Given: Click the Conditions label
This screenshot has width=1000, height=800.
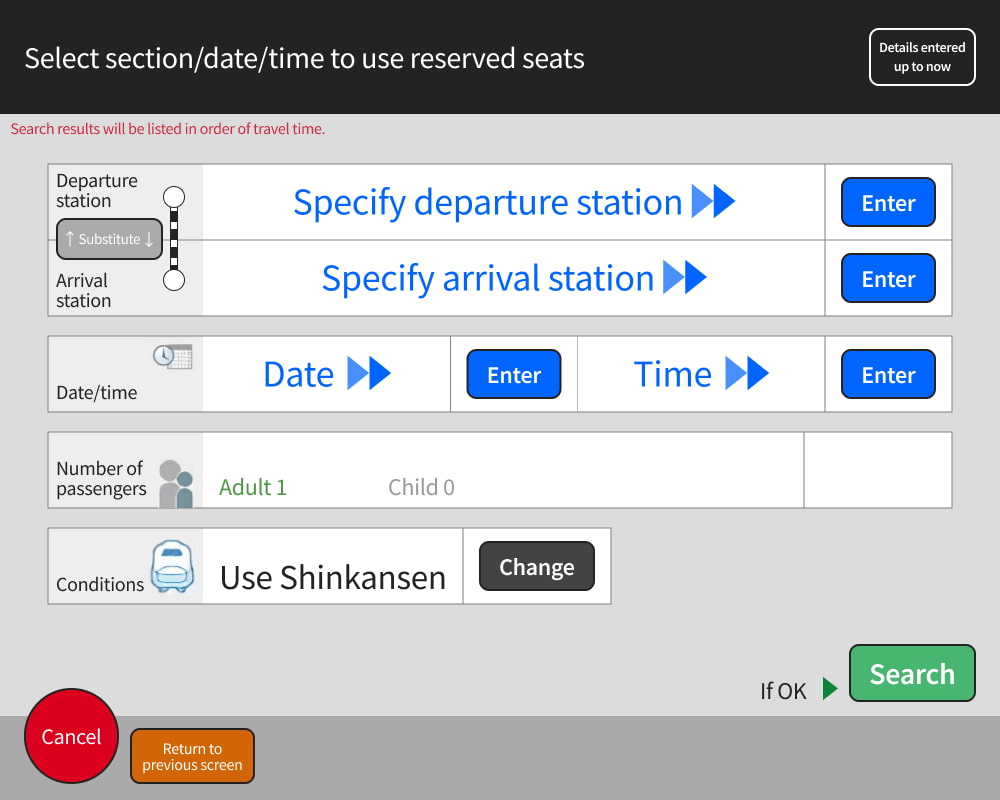Looking at the screenshot, I should coord(99,584).
